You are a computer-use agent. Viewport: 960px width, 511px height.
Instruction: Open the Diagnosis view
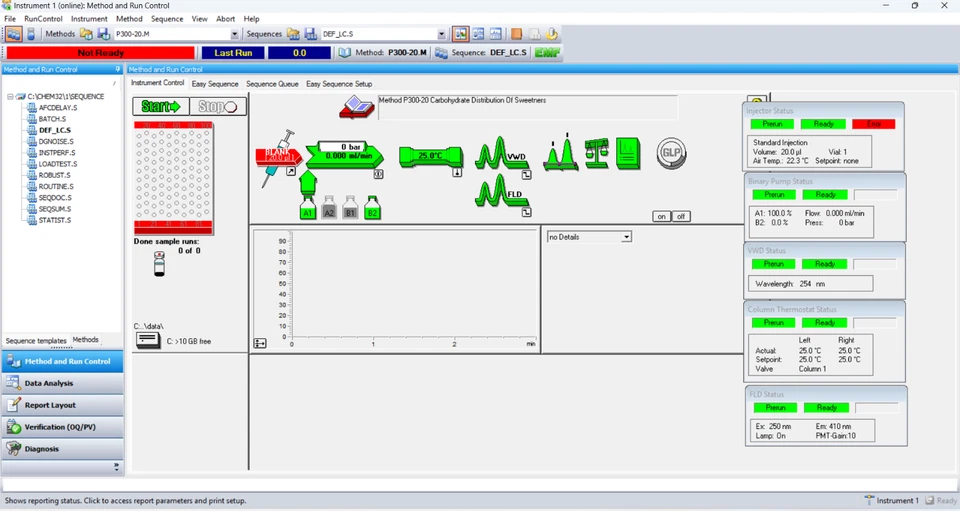point(62,449)
